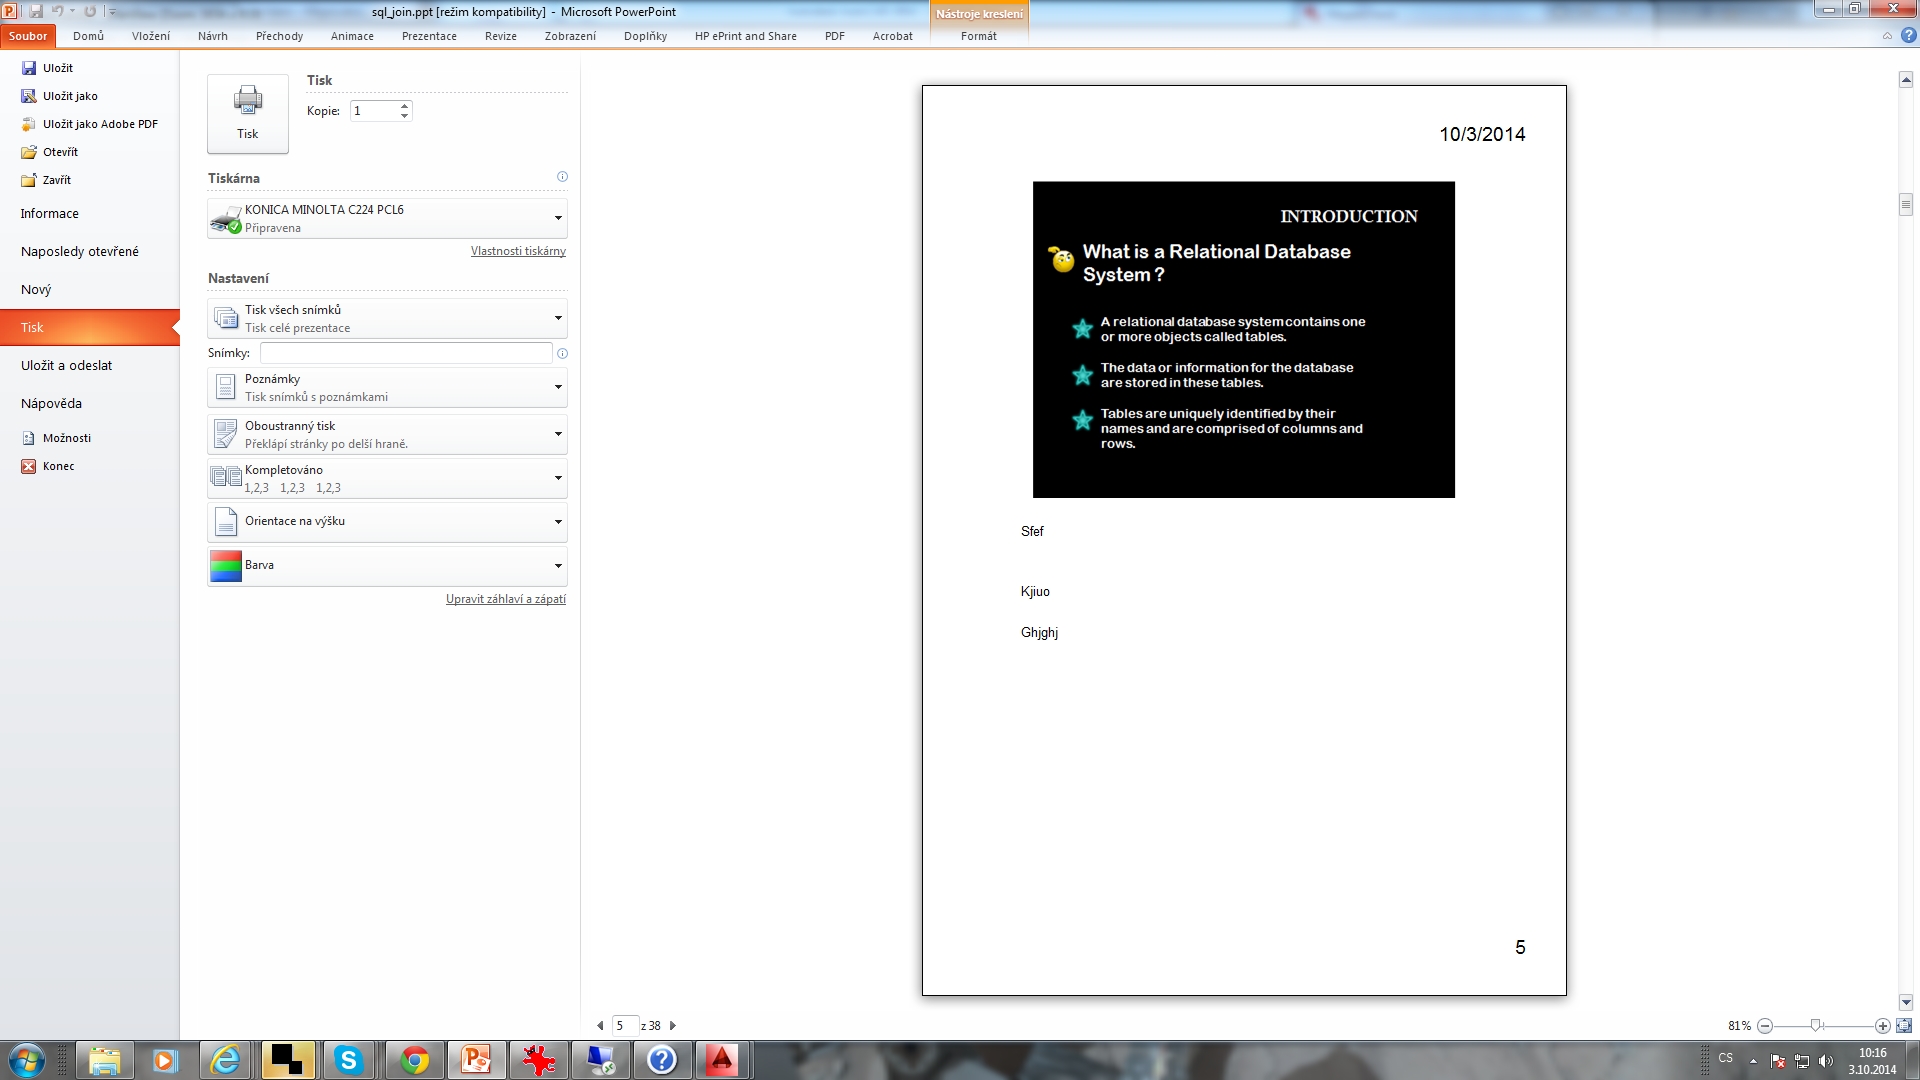Switch to the Vložení ribbon tab
1920x1080 pixels.
pos(151,36)
